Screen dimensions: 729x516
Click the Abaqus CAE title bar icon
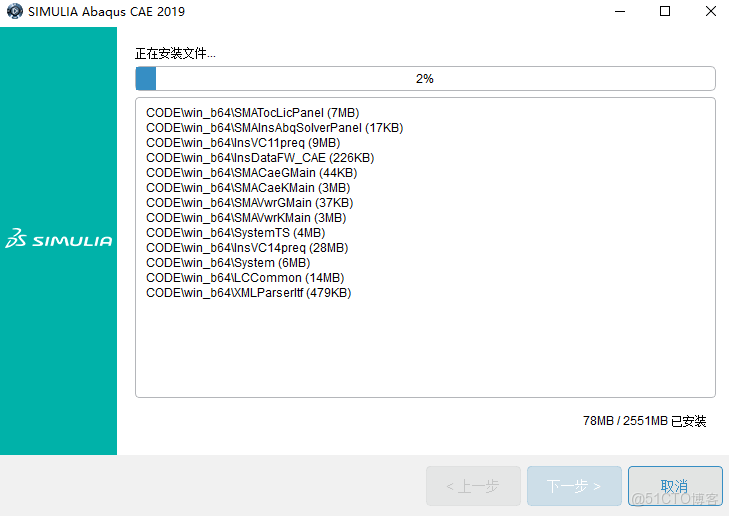14,11
